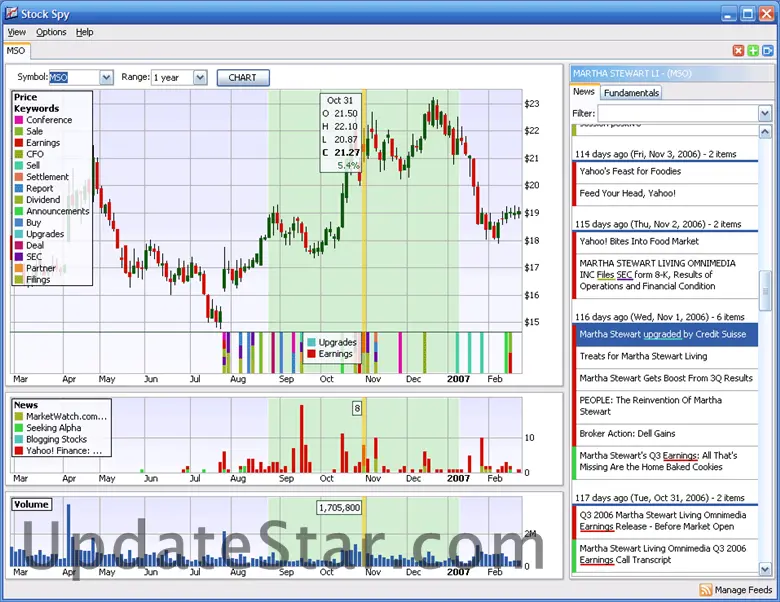Click the green add-tab plus icon

[x=753, y=51]
